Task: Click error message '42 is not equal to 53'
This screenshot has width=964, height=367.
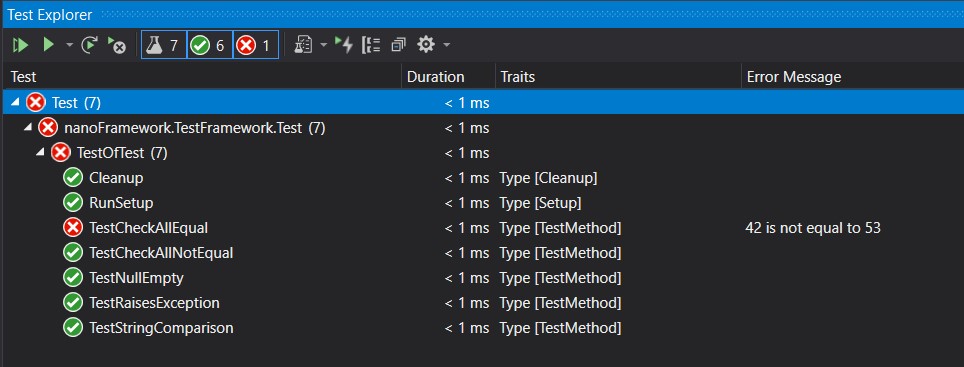Action: (x=813, y=228)
